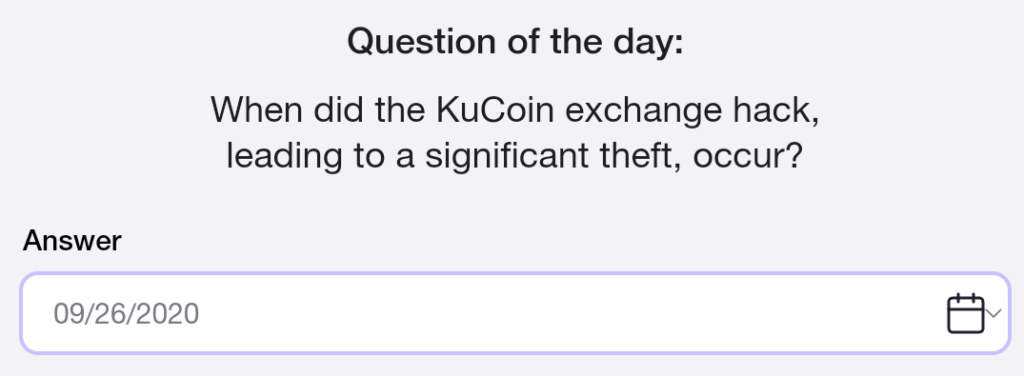Image resolution: width=1024 pixels, height=376 pixels.
Task: Click the word When starting the question
Action: [x=257, y=109]
